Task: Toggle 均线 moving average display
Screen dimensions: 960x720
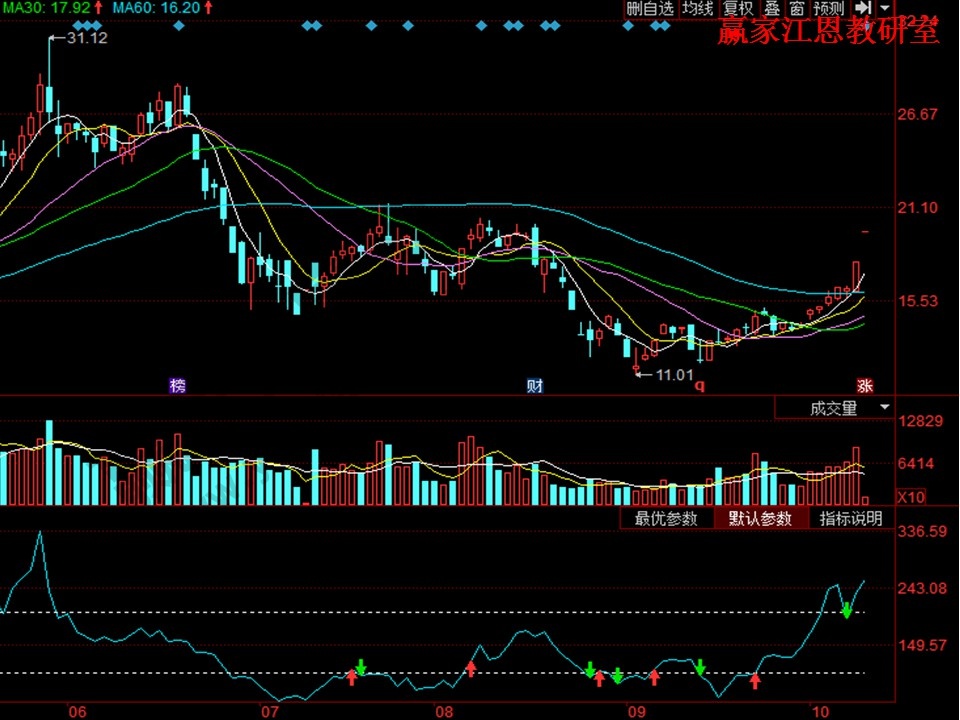Action: 698,9
